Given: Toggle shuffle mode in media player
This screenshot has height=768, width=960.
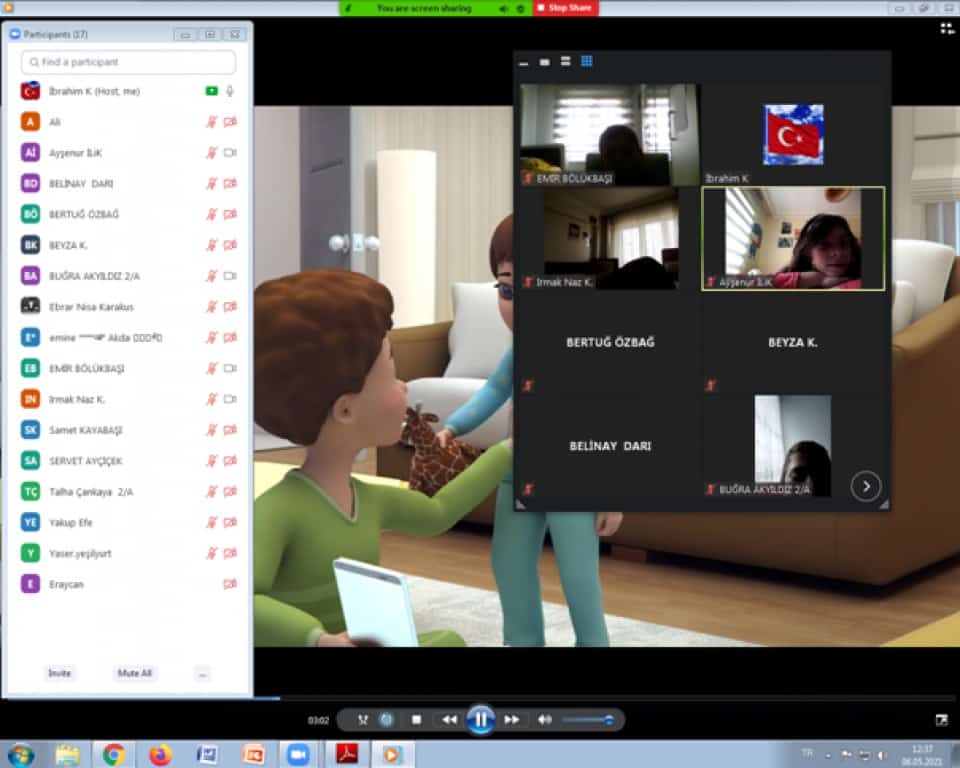Looking at the screenshot, I should (363, 720).
